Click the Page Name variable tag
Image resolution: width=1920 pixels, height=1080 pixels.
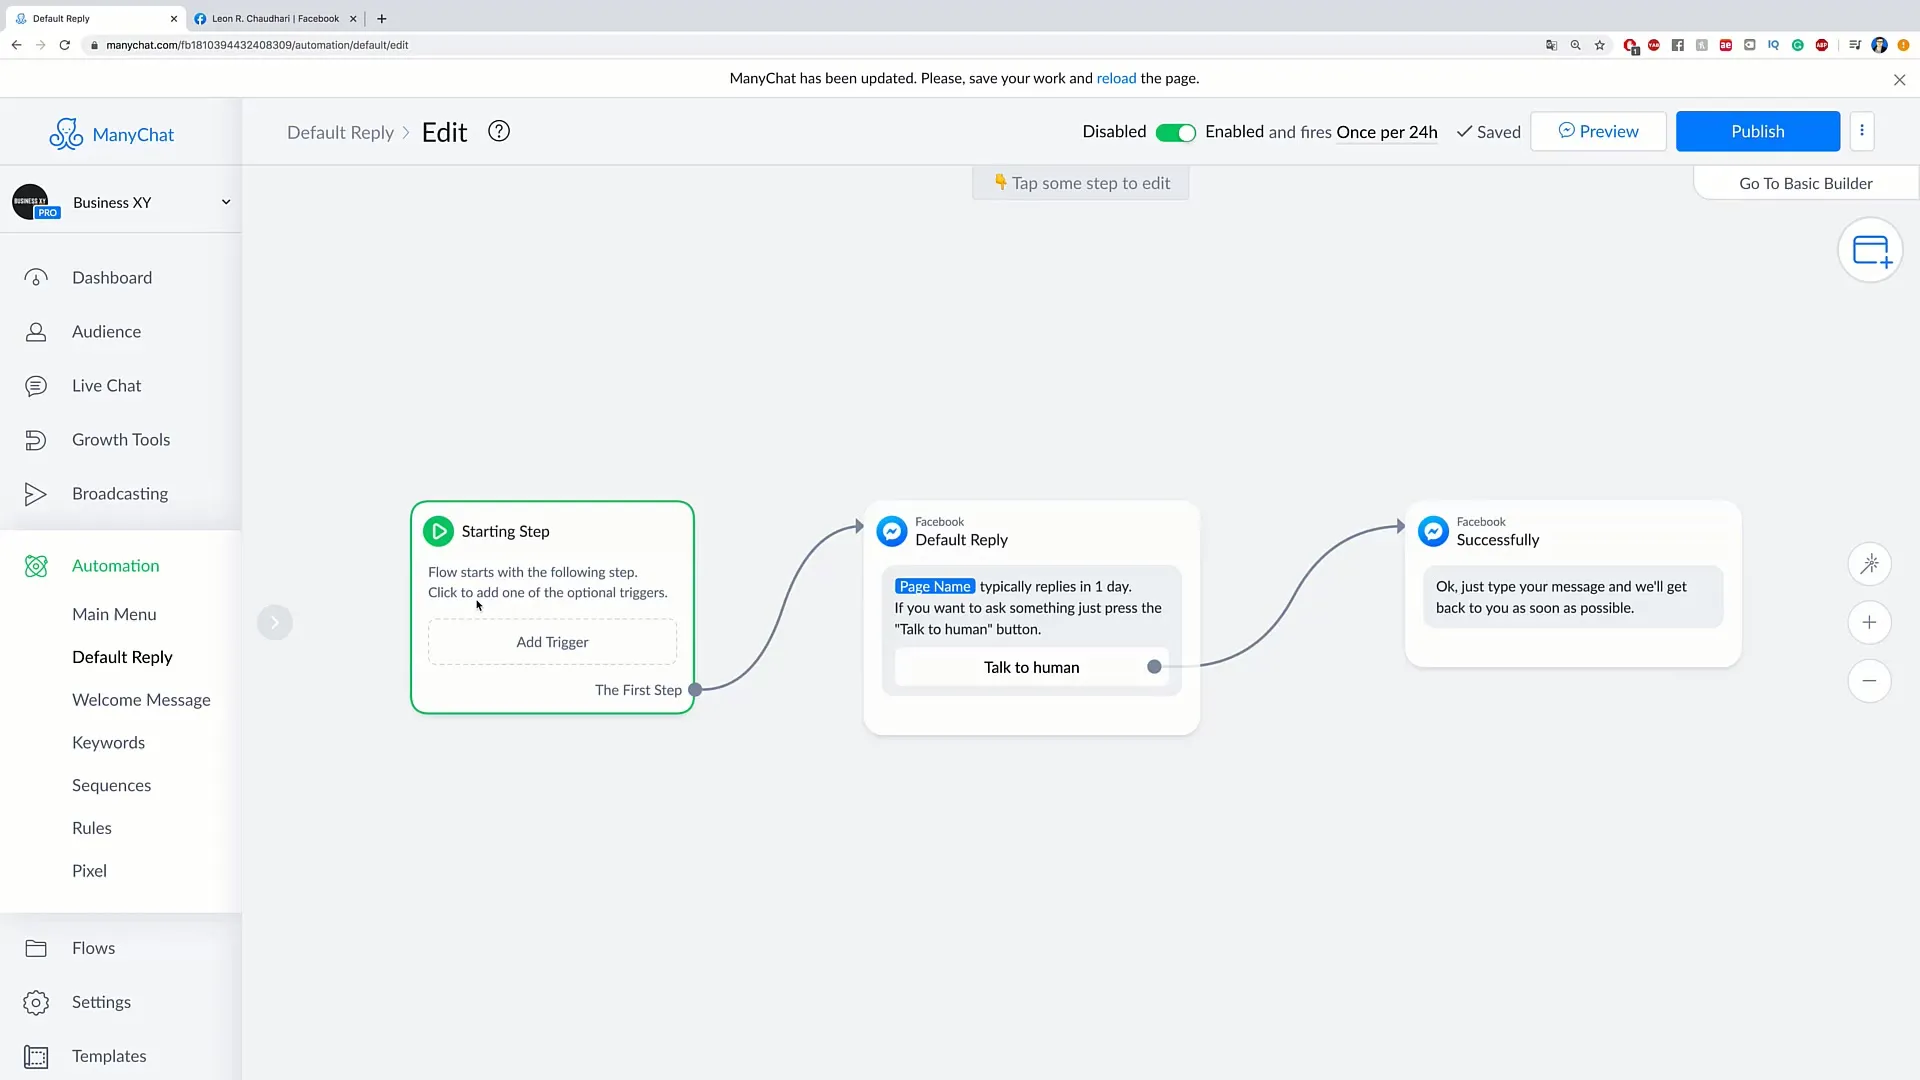934,587
